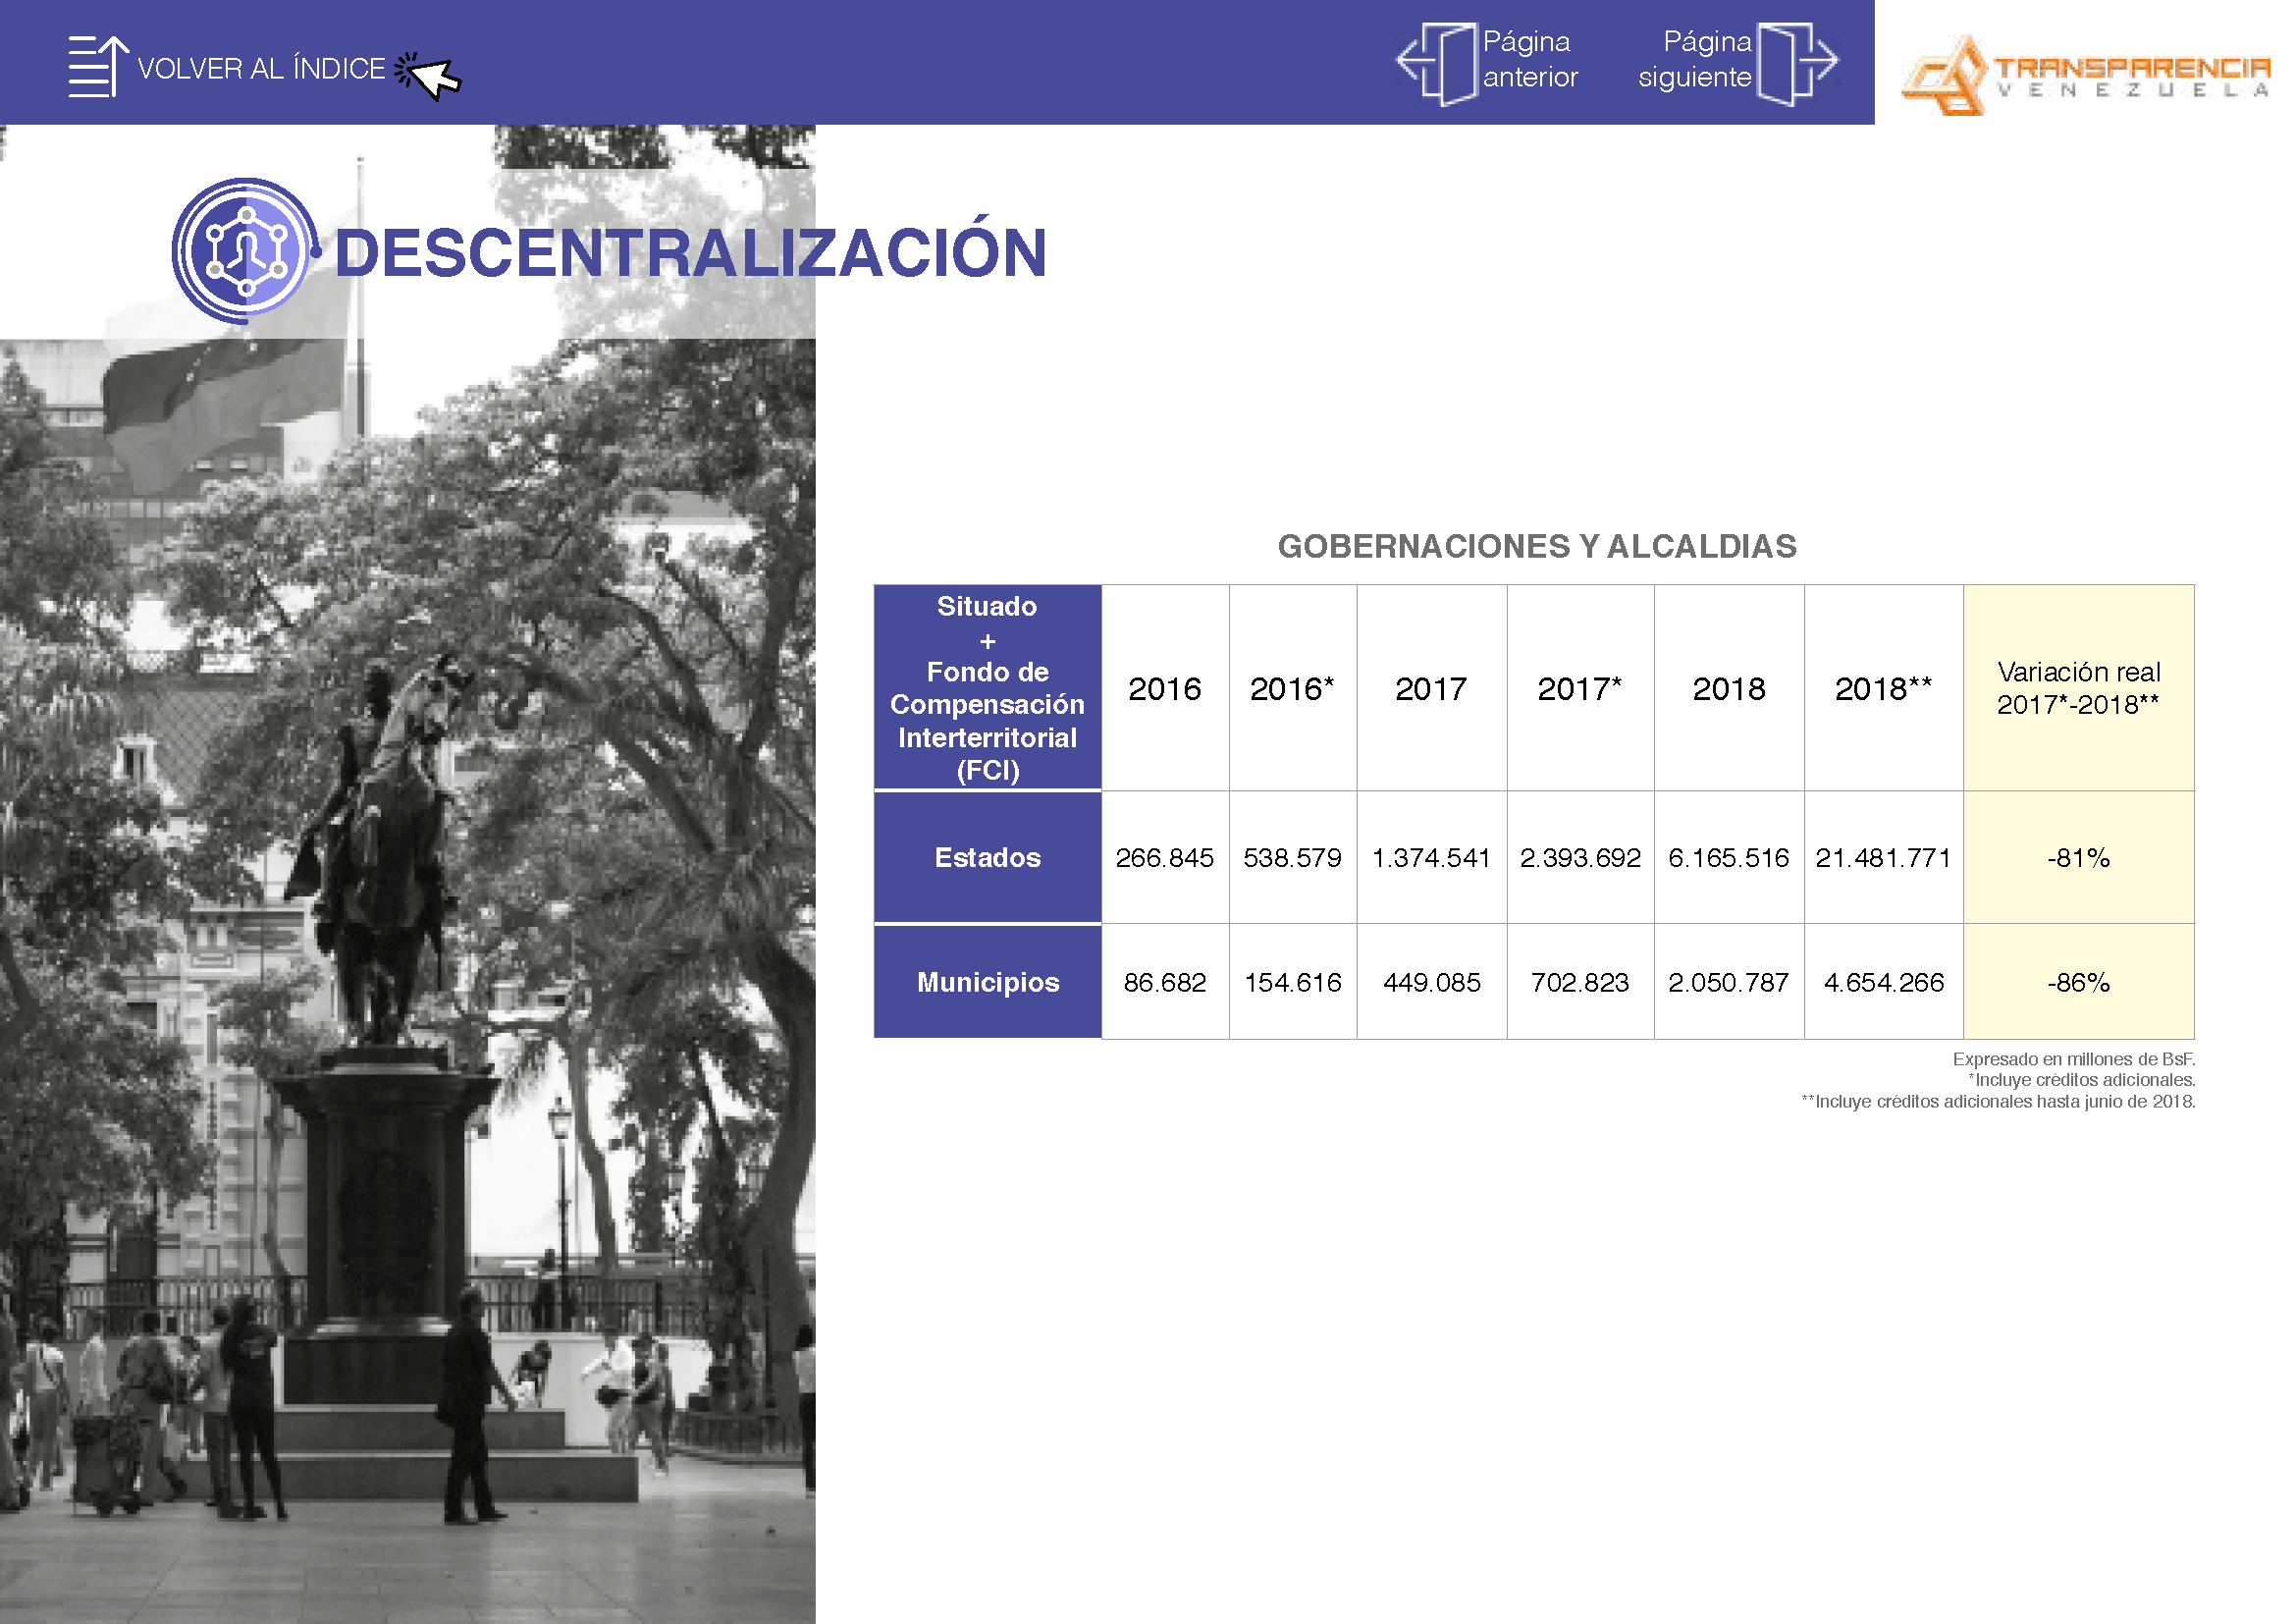Click the value 702.823
Image resolution: width=2296 pixels, height=1624 pixels.
point(1580,983)
